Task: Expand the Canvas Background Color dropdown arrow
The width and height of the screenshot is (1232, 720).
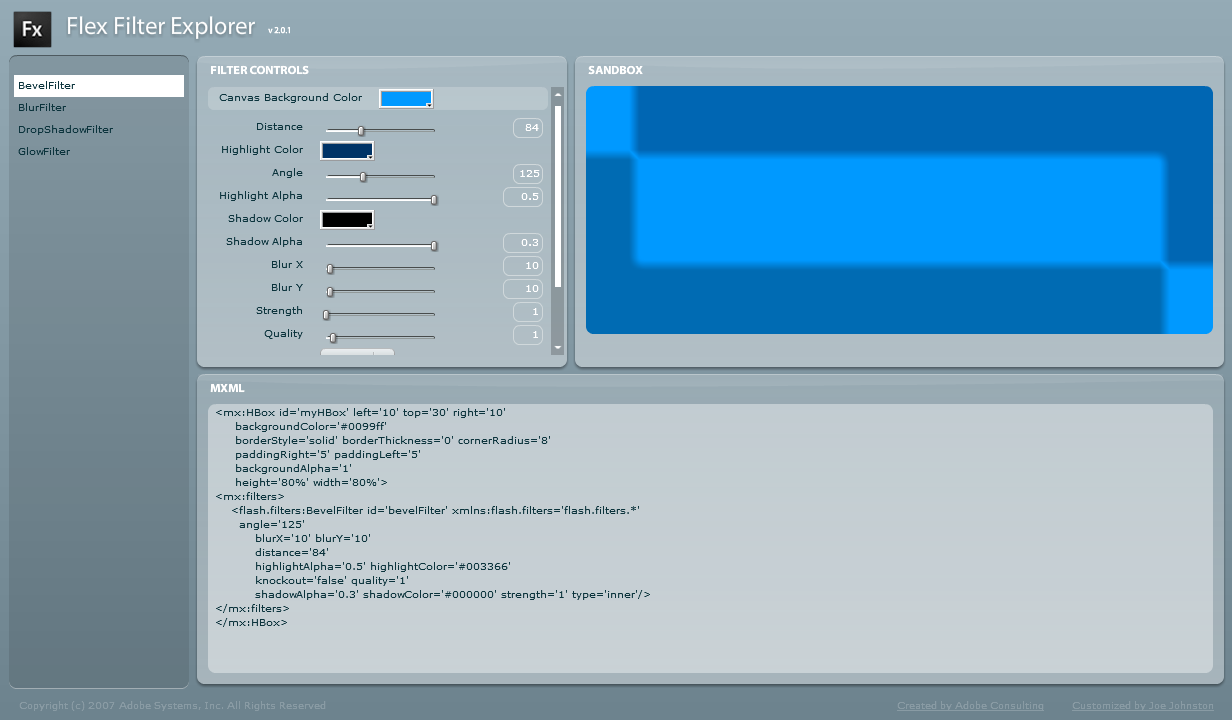Action: pyautogui.click(x=431, y=104)
